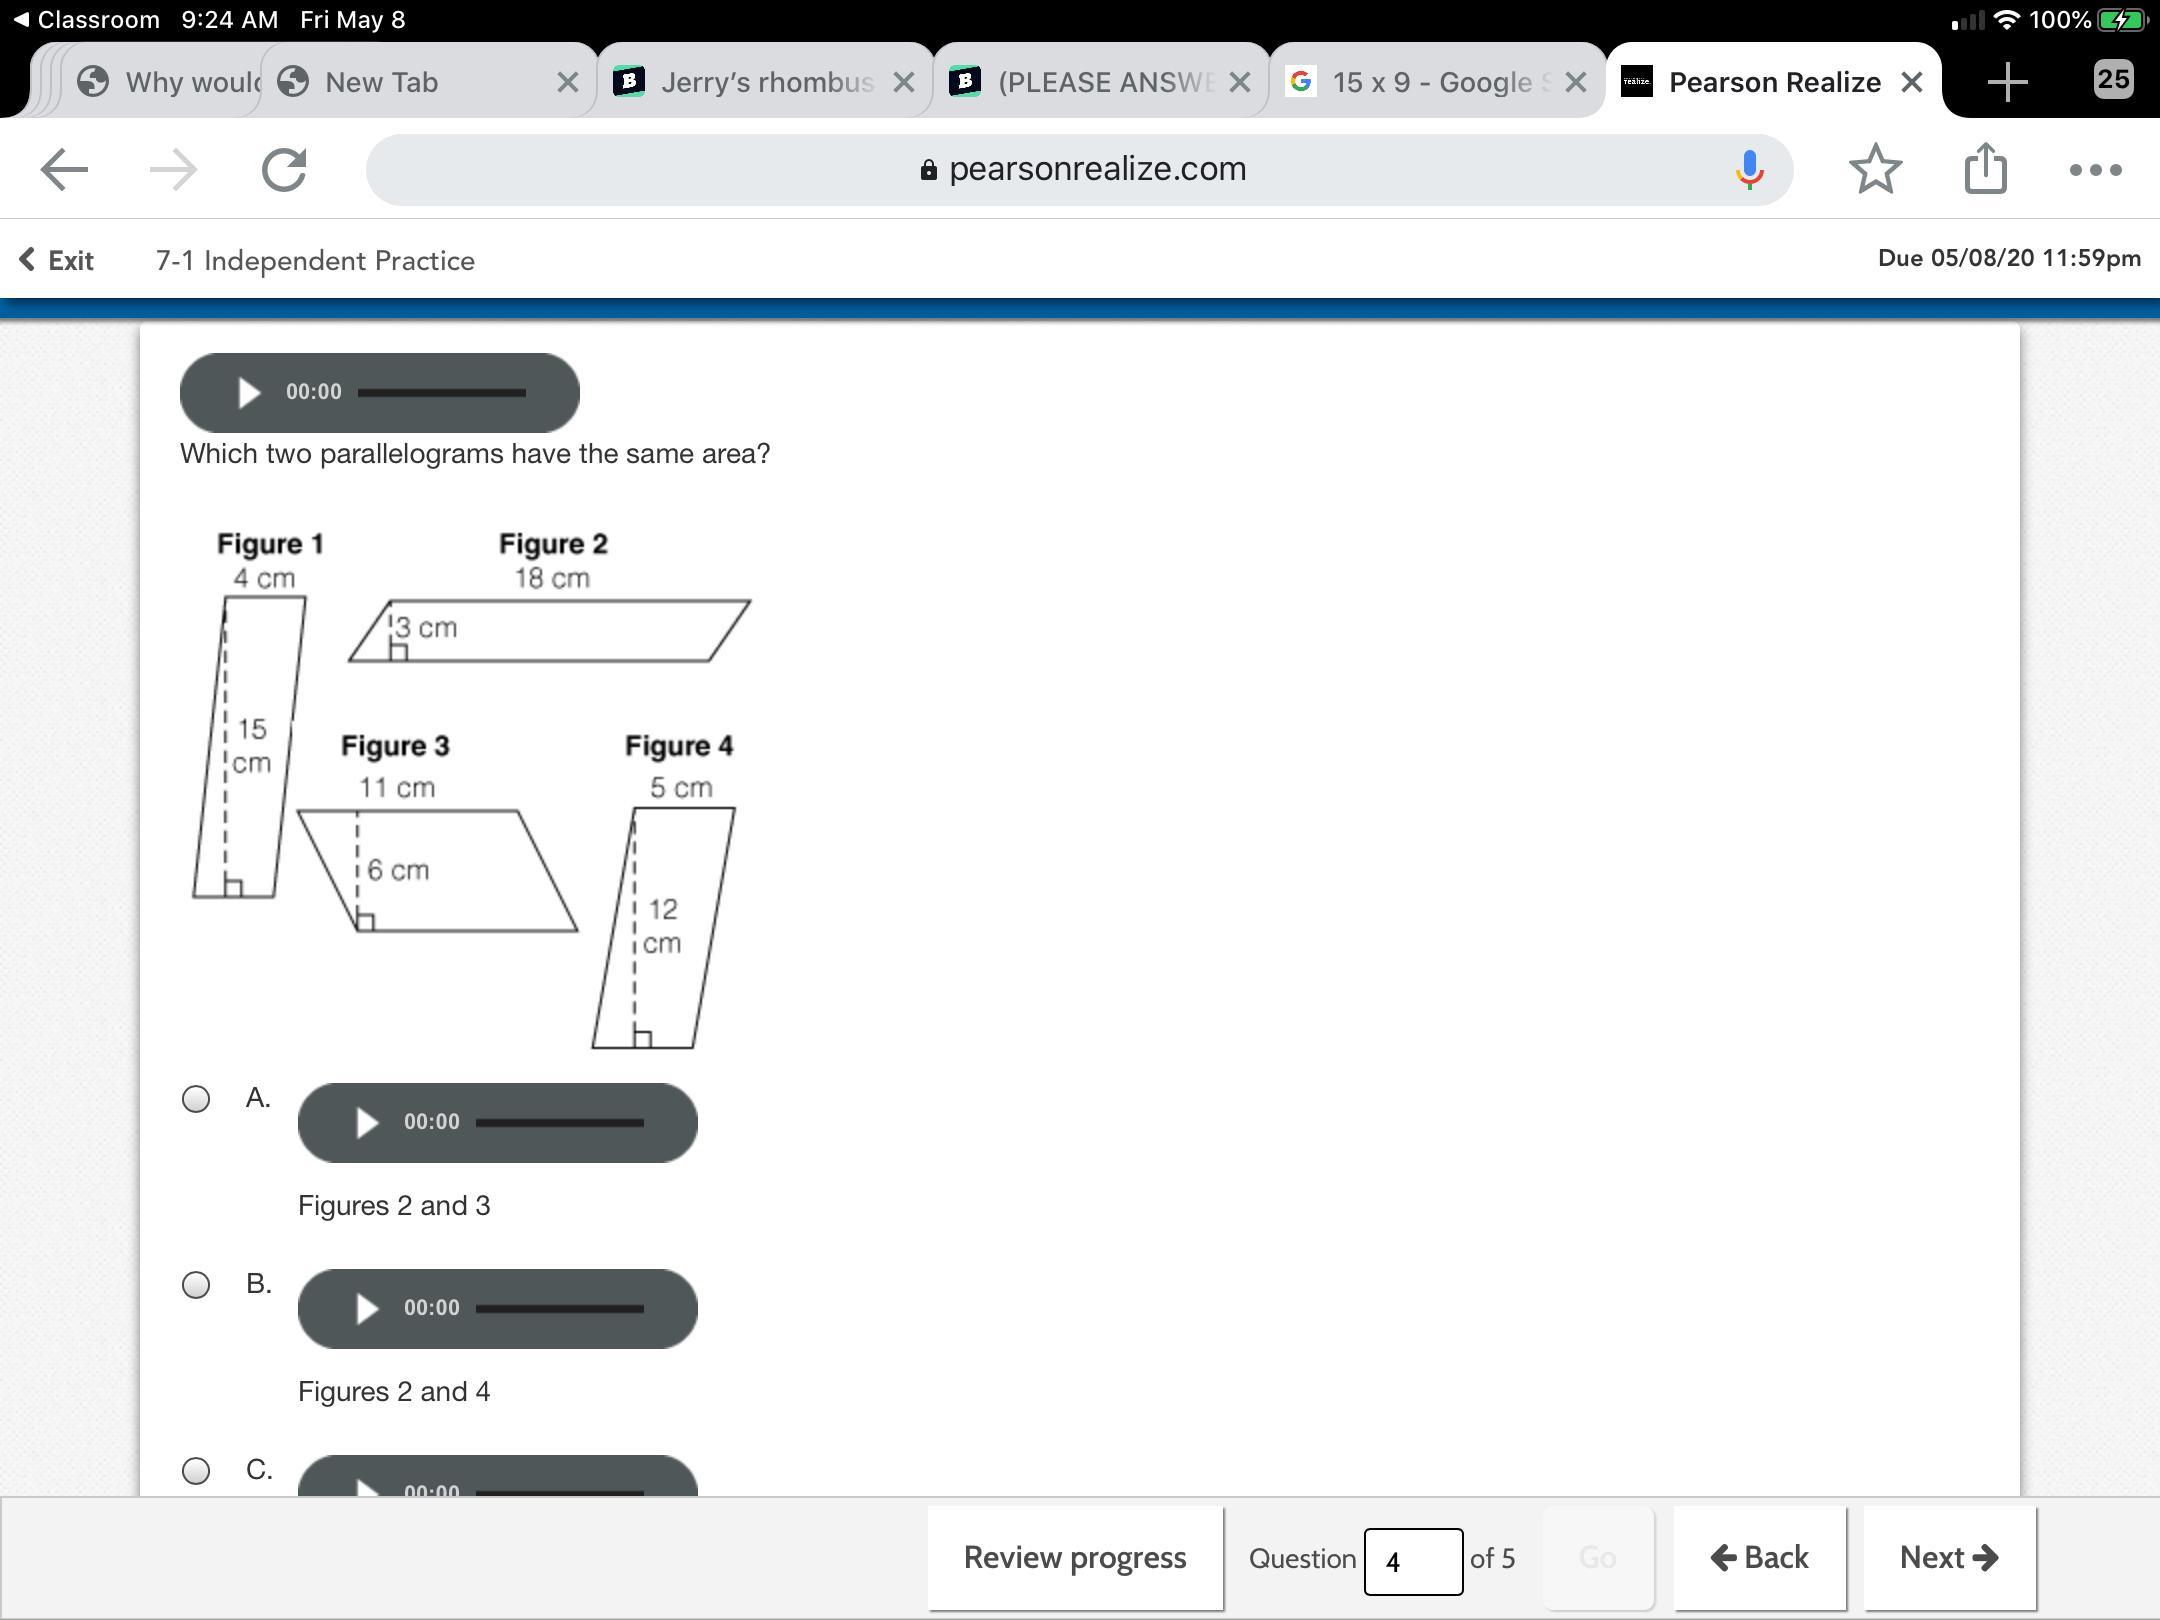
Task: Play audio for answer option A
Action: 366,1122
